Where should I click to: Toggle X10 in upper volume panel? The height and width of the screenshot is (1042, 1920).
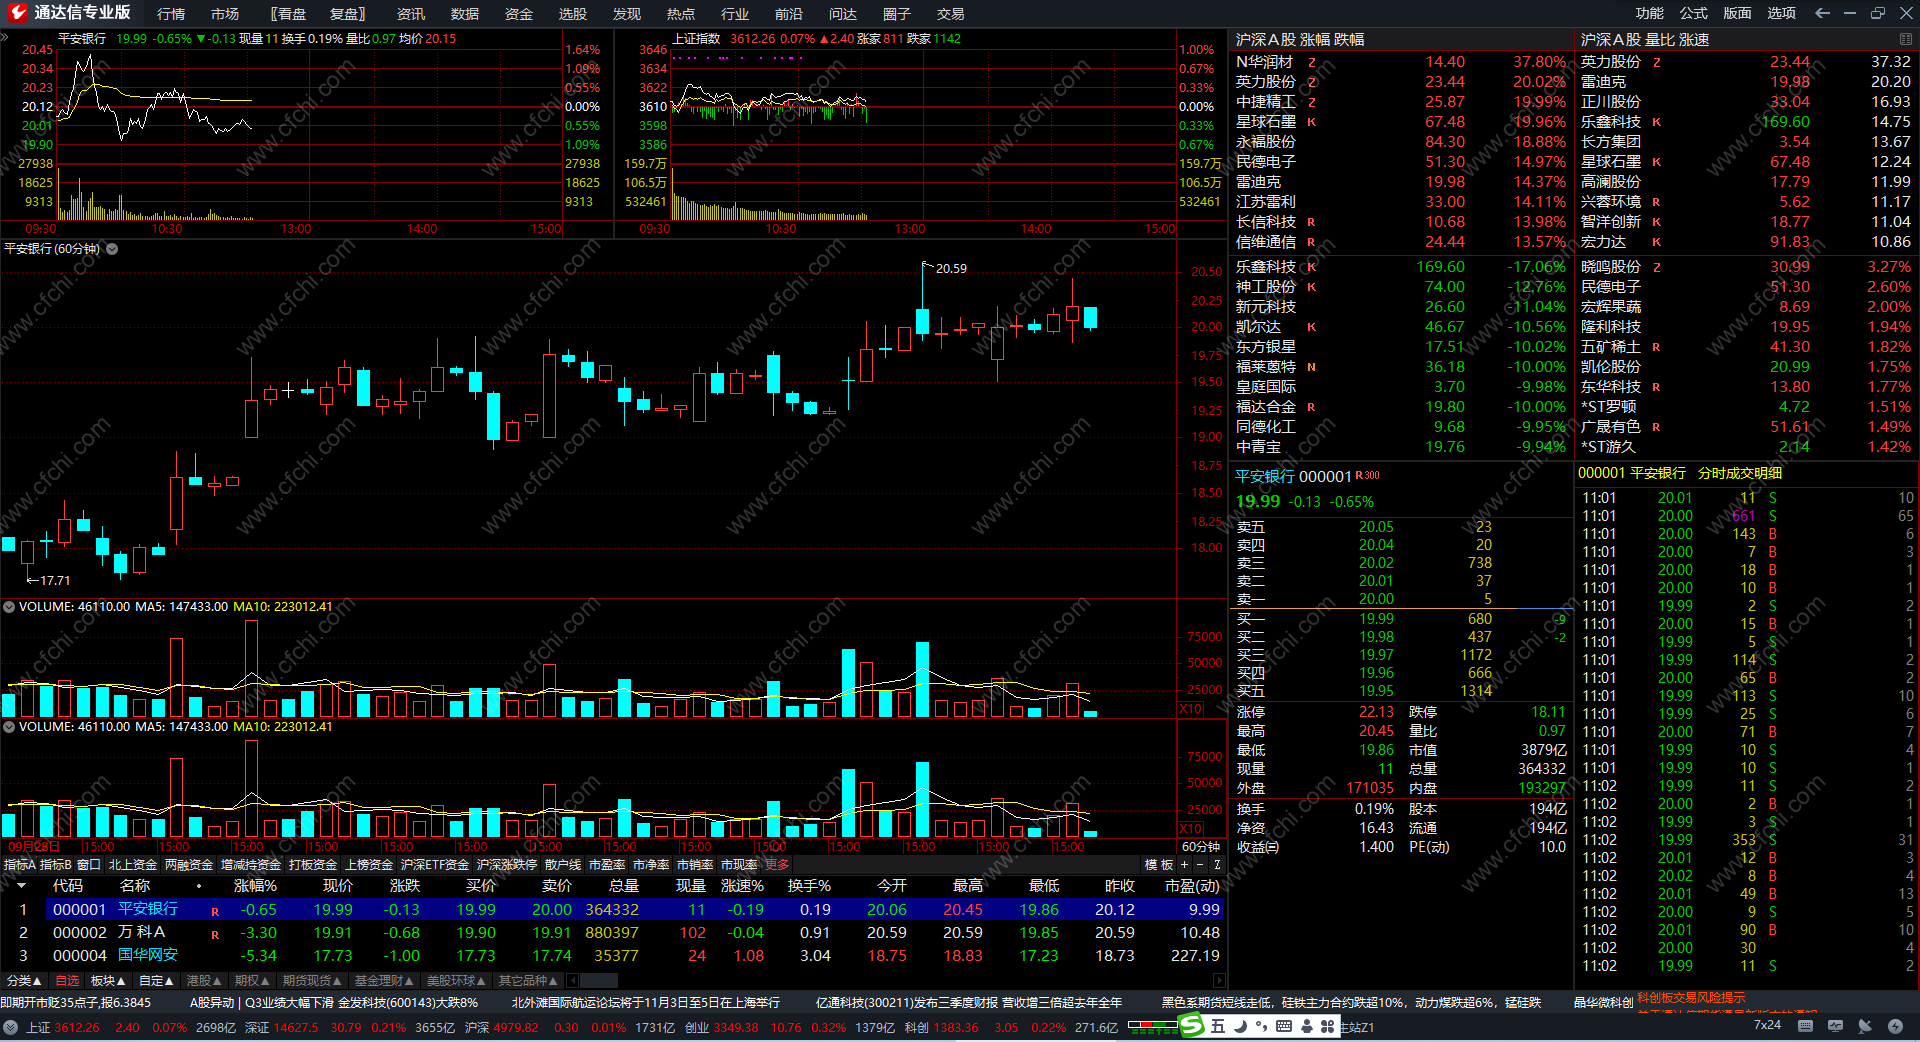(x=1191, y=709)
